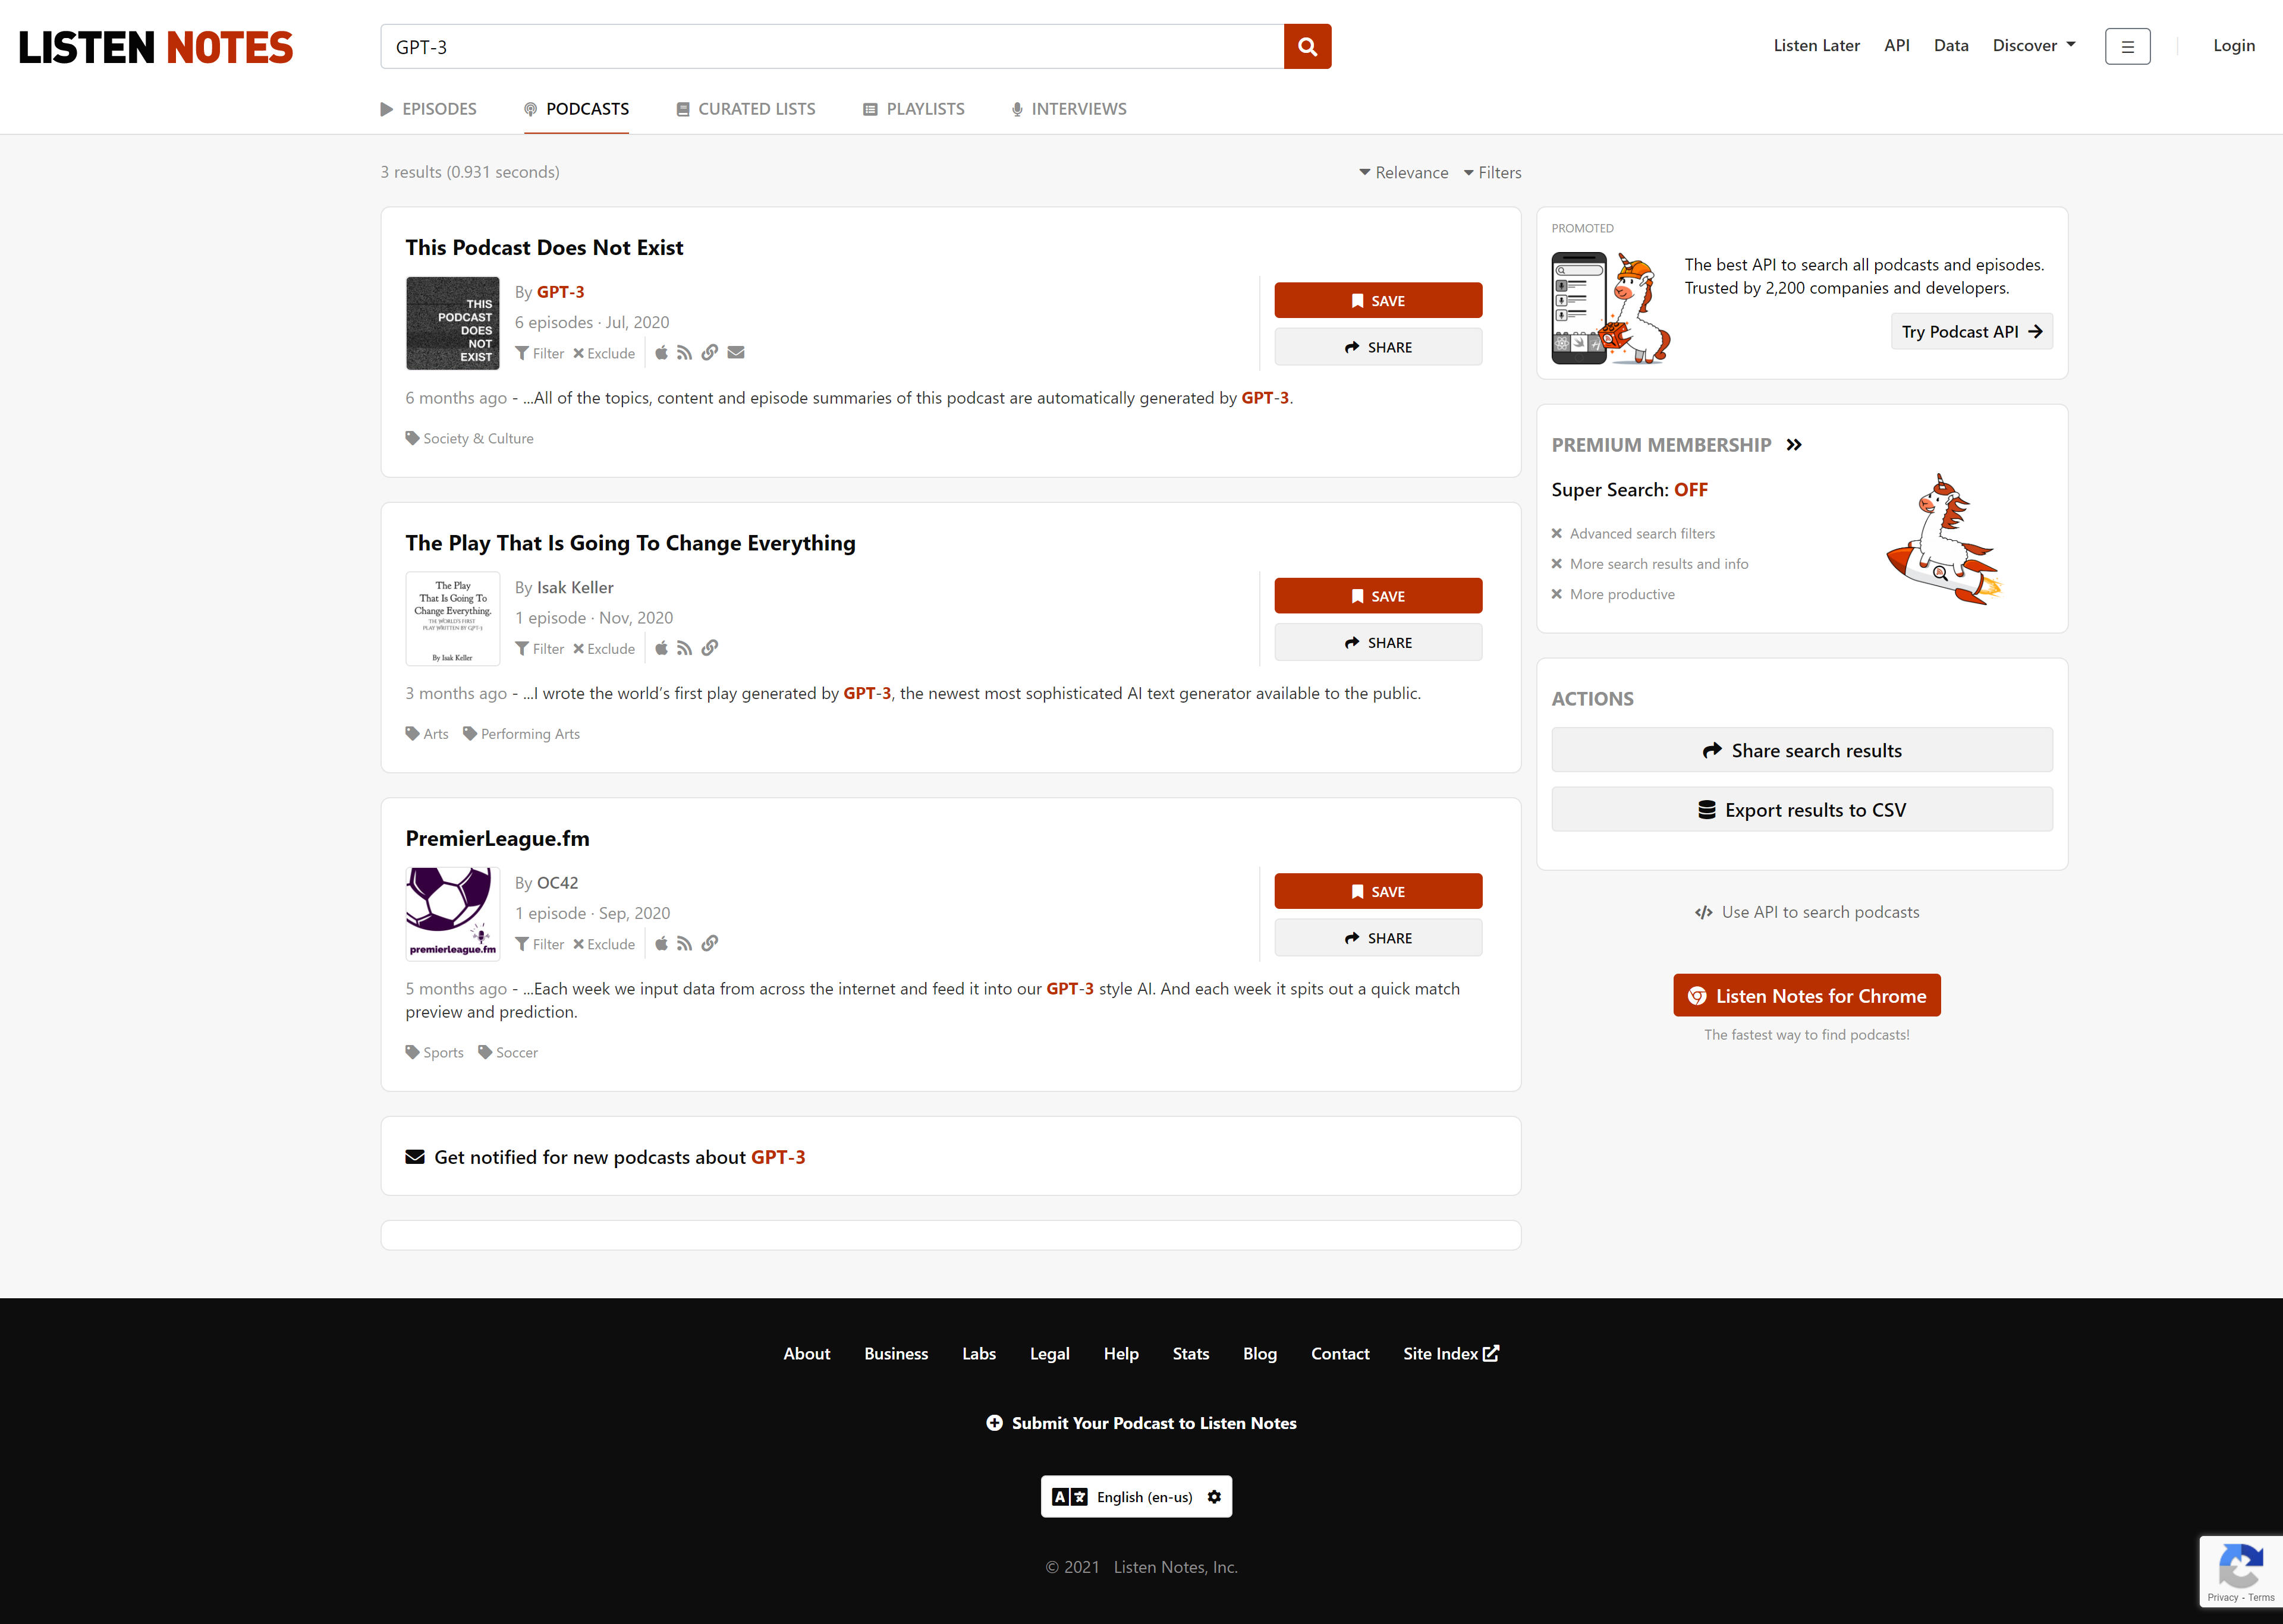The image size is (2283, 1624).
Task: Expand the Relevance sort dropdown
Action: pyautogui.click(x=1404, y=172)
